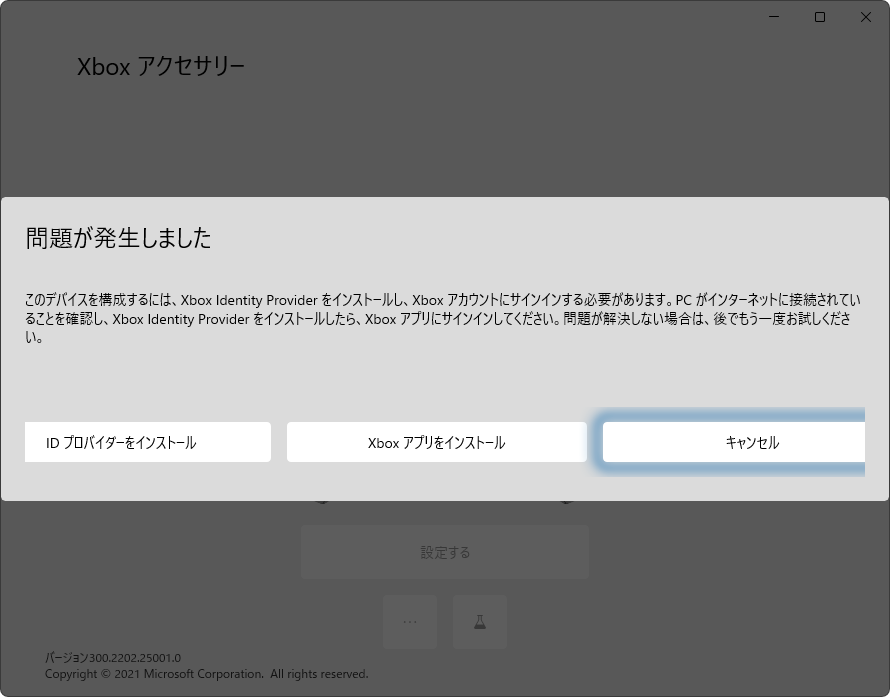Install Xbox Identity Provider from the dialog
The image size is (890, 697).
[x=147, y=442]
